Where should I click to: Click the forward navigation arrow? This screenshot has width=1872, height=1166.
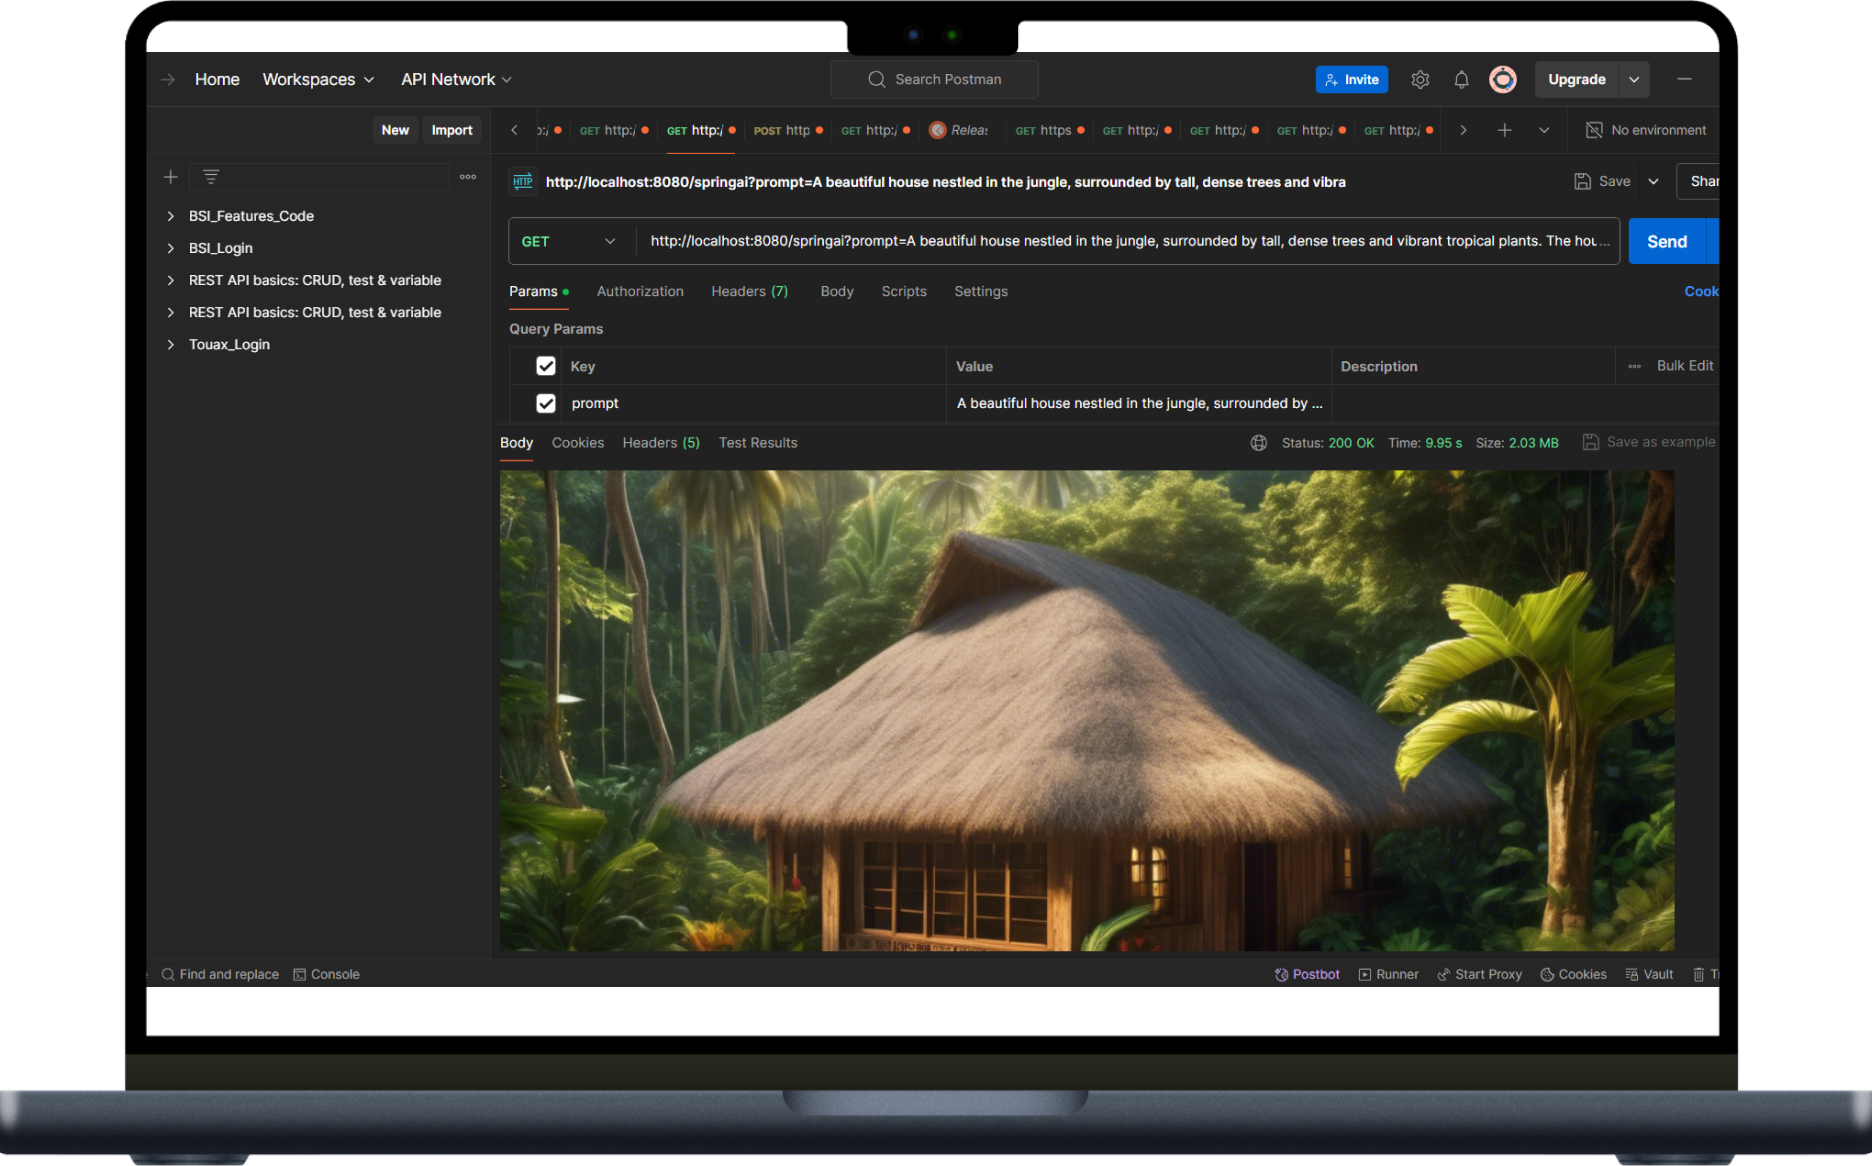point(168,80)
